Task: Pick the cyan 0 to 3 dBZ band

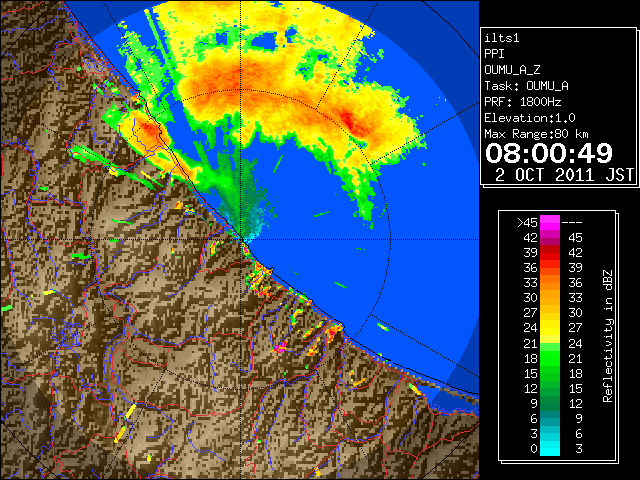Action: click(x=550, y=448)
